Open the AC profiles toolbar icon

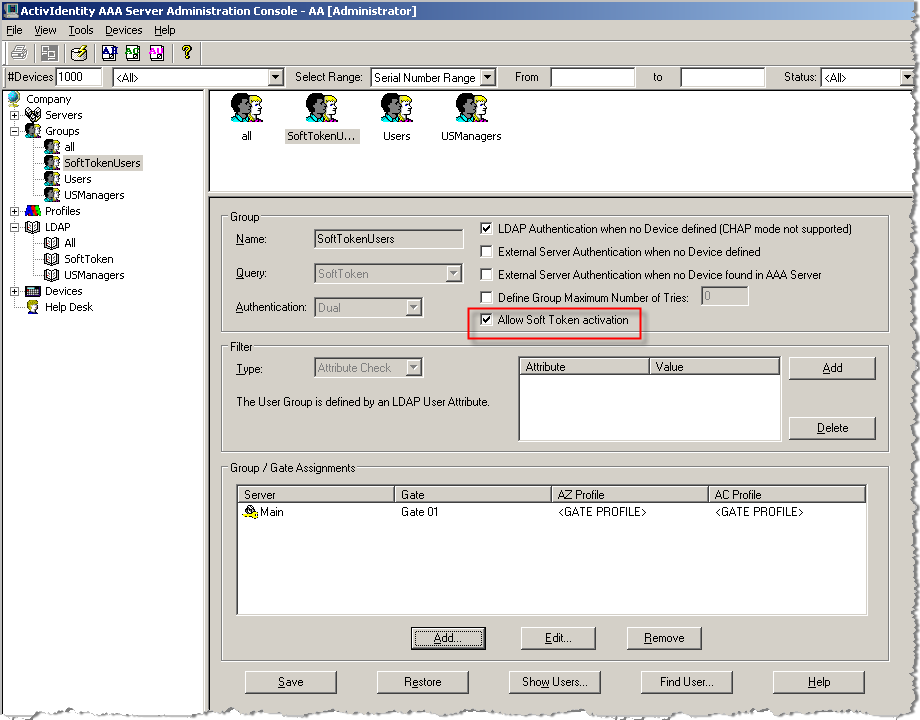click(x=131, y=53)
